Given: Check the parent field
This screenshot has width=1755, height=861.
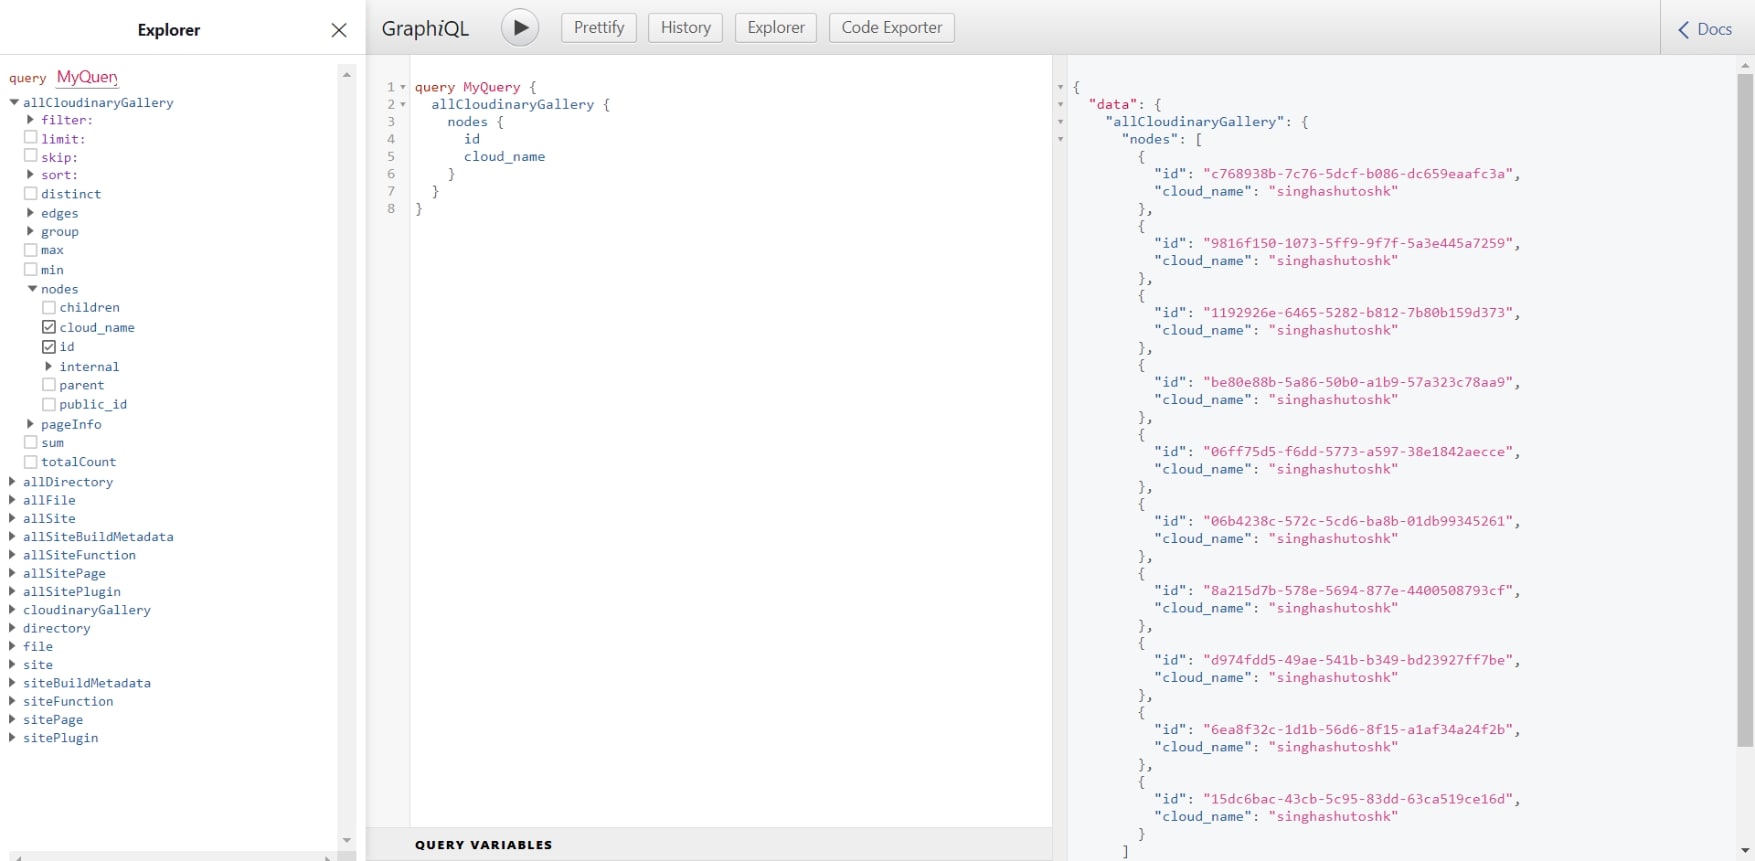Looking at the screenshot, I should 49,385.
